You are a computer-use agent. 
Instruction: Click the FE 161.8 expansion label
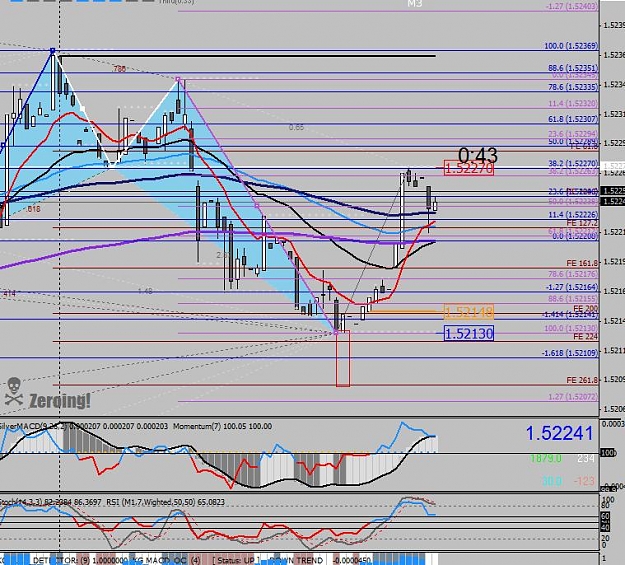pyautogui.click(x=582, y=263)
